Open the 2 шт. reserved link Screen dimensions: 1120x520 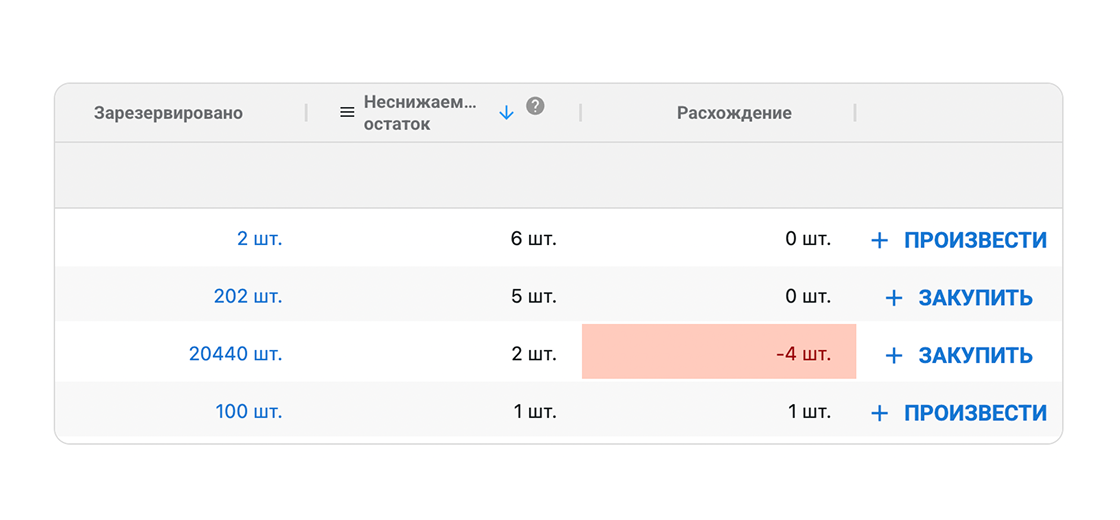259,240
